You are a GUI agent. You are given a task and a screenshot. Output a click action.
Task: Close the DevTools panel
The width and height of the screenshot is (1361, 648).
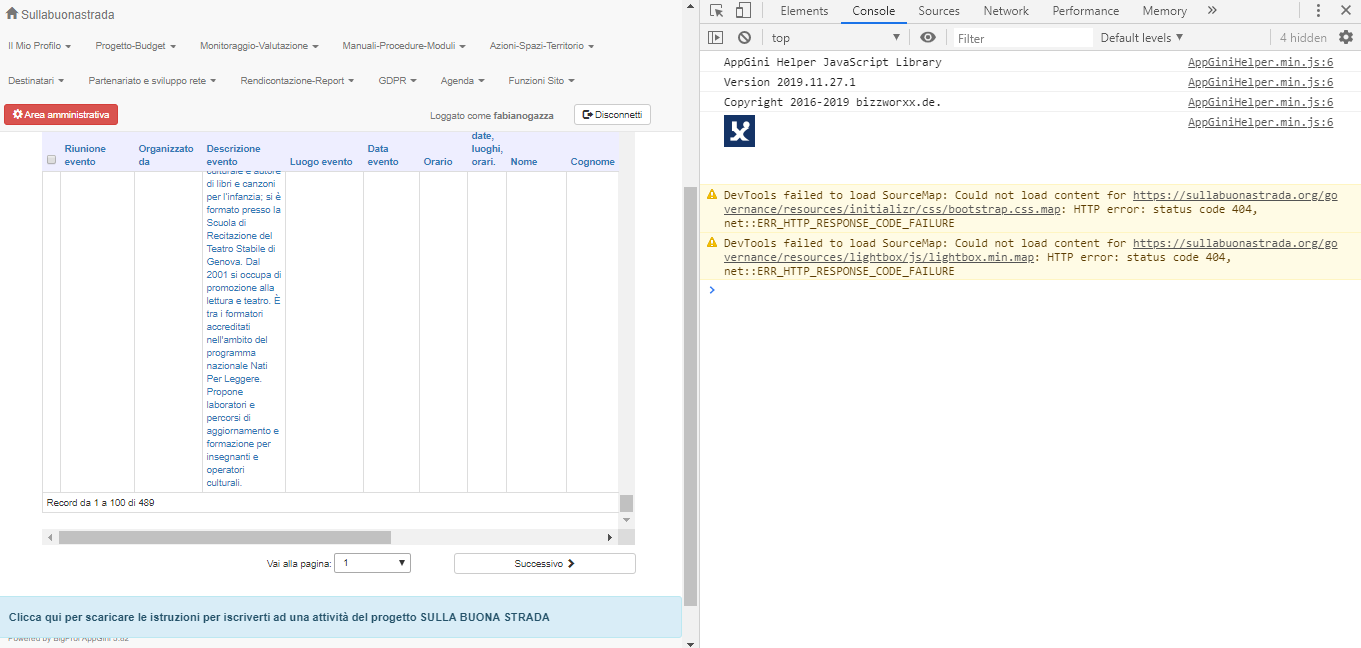tap(1346, 11)
